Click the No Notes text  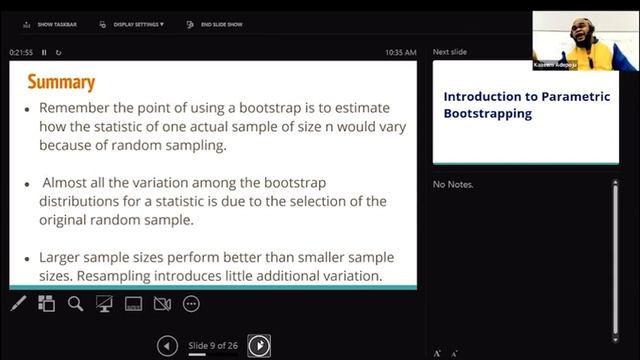tap(453, 184)
